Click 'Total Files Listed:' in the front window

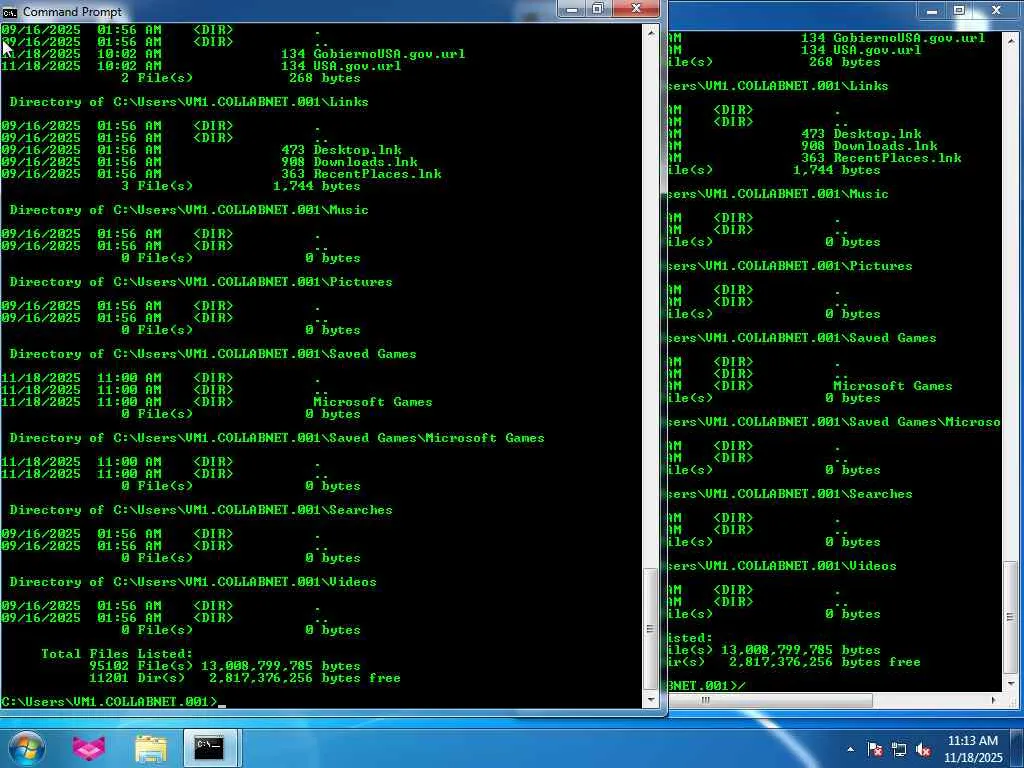(x=117, y=654)
